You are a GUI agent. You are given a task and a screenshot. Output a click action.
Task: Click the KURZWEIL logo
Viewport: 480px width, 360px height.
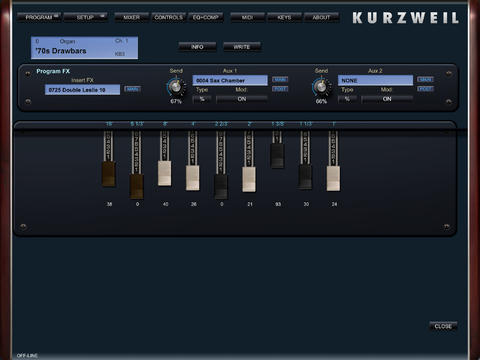pos(406,18)
